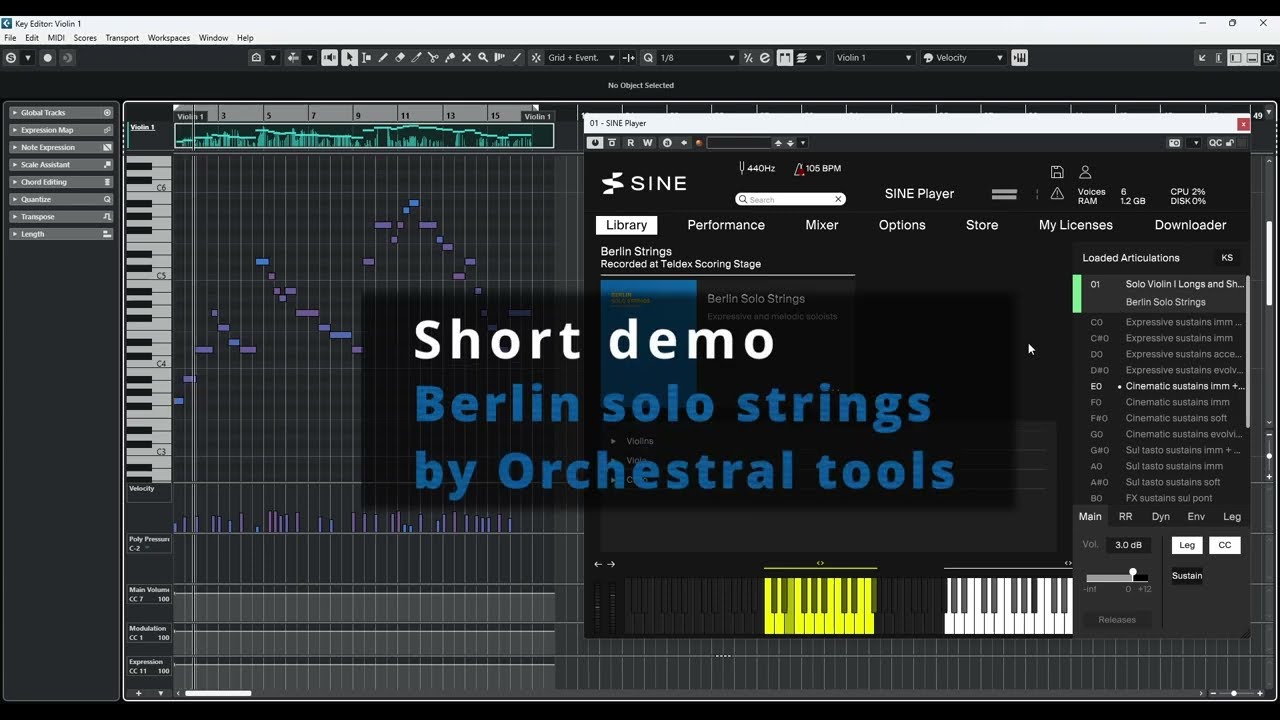1280x720 pixels.
Task: Open the MIDI menu
Action: pos(56,38)
